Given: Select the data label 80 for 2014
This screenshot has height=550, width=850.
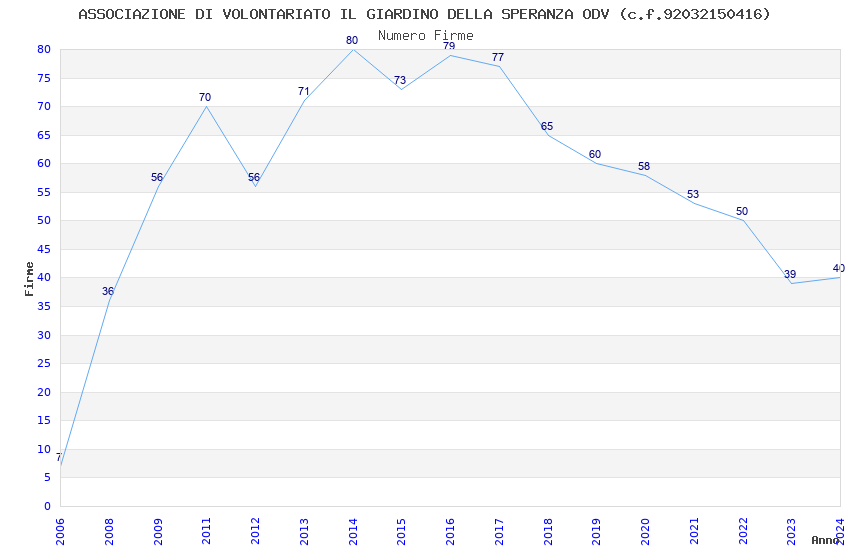Looking at the screenshot, I should (352, 40).
